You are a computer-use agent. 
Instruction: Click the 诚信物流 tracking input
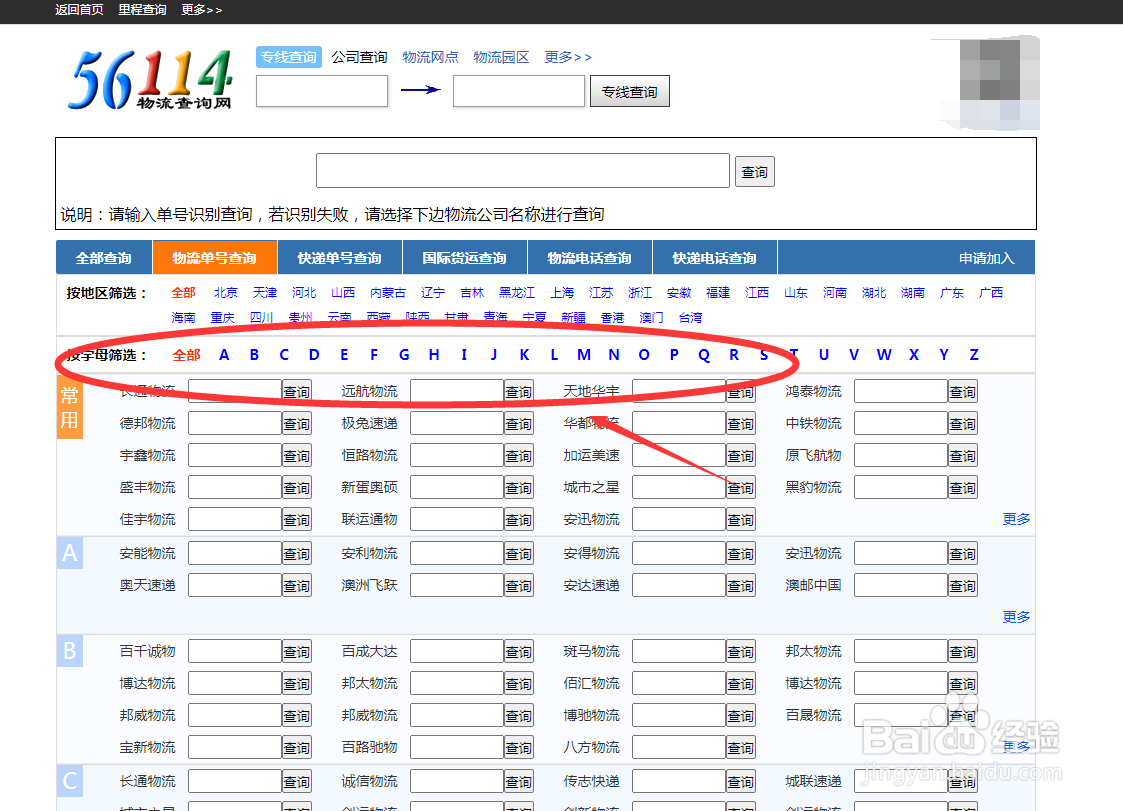[457, 781]
